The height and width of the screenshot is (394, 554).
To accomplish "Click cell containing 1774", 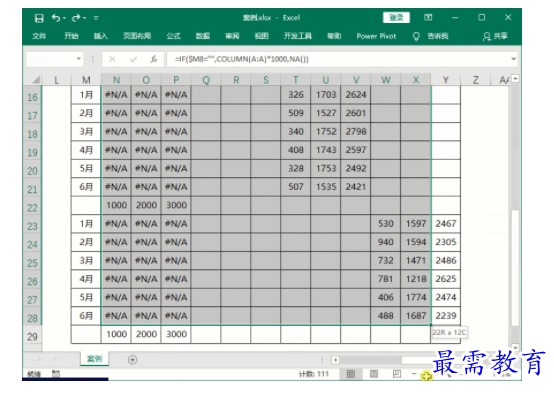I will tap(416, 297).
